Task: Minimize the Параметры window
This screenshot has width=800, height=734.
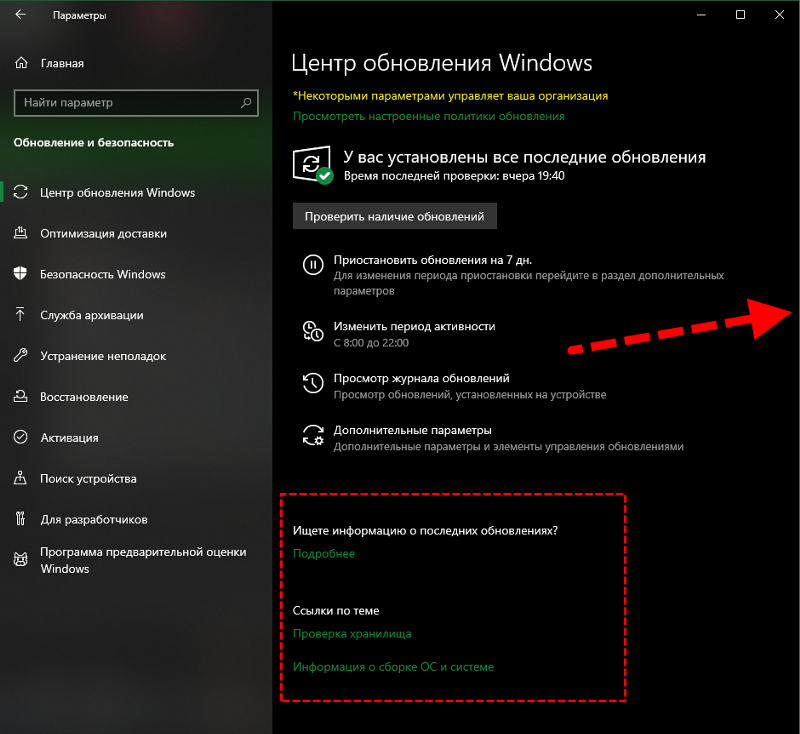Action: [x=702, y=15]
